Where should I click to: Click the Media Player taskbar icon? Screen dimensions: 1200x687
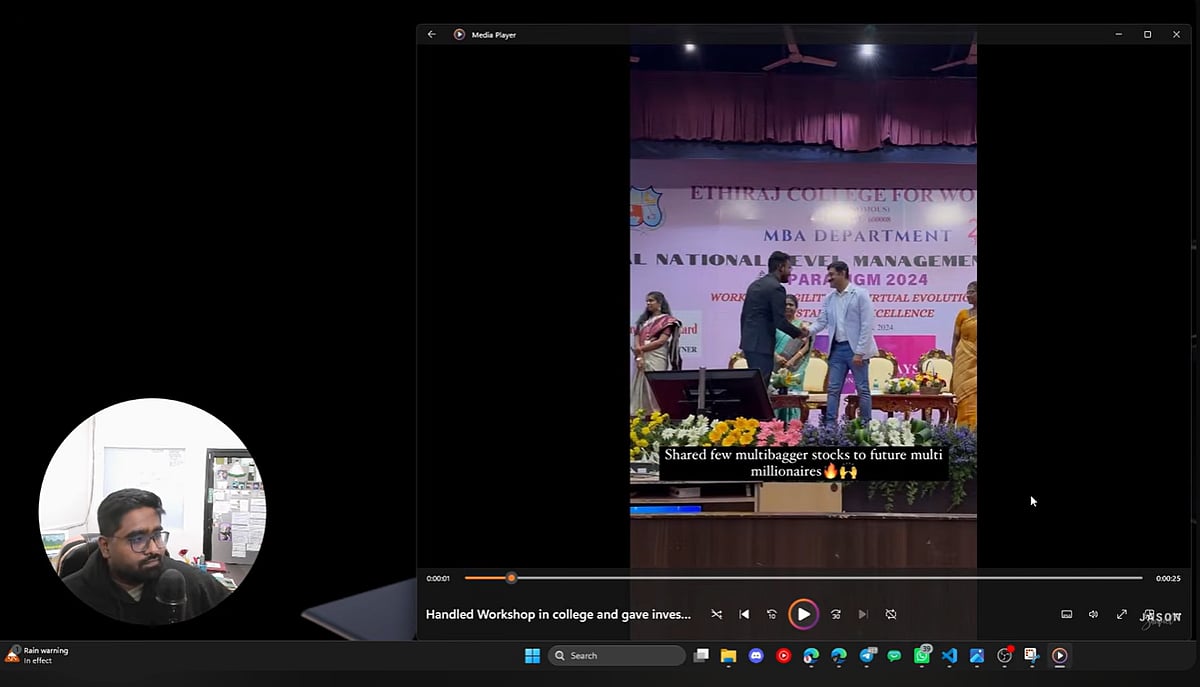click(1059, 656)
